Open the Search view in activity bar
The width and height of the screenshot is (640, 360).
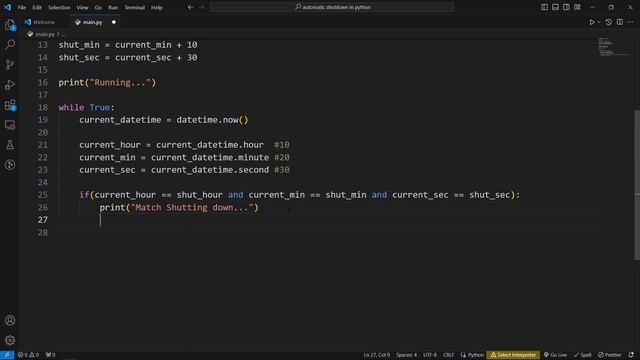10,44
